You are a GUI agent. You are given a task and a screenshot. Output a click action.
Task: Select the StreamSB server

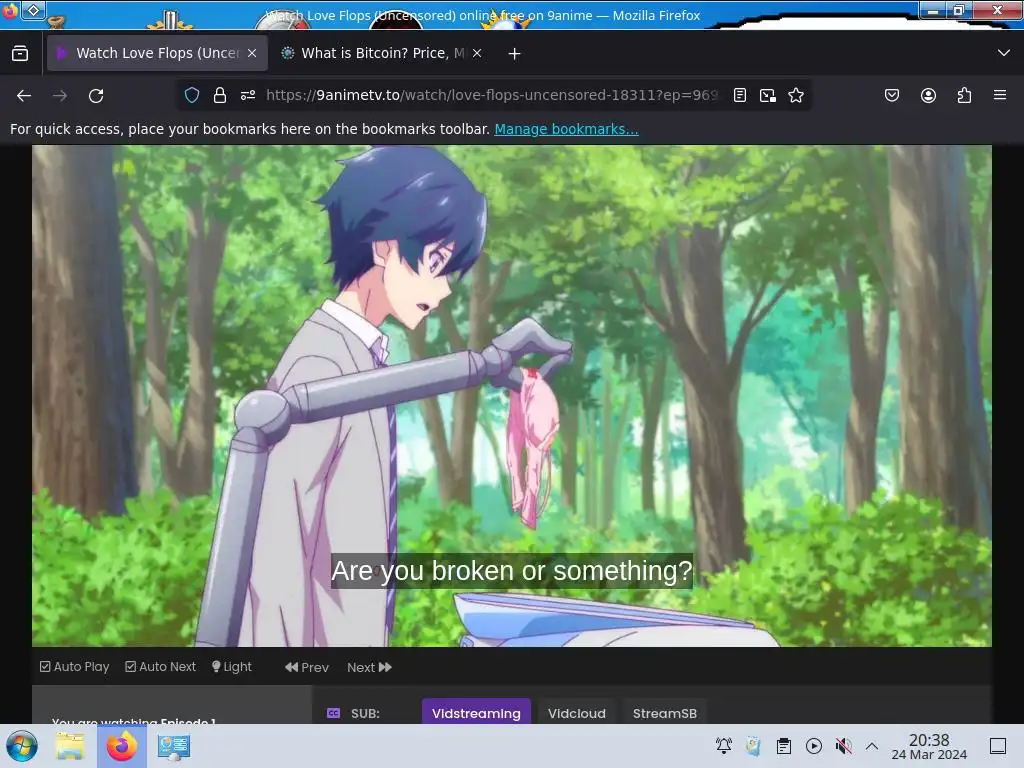pyautogui.click(x=665, y=713)
